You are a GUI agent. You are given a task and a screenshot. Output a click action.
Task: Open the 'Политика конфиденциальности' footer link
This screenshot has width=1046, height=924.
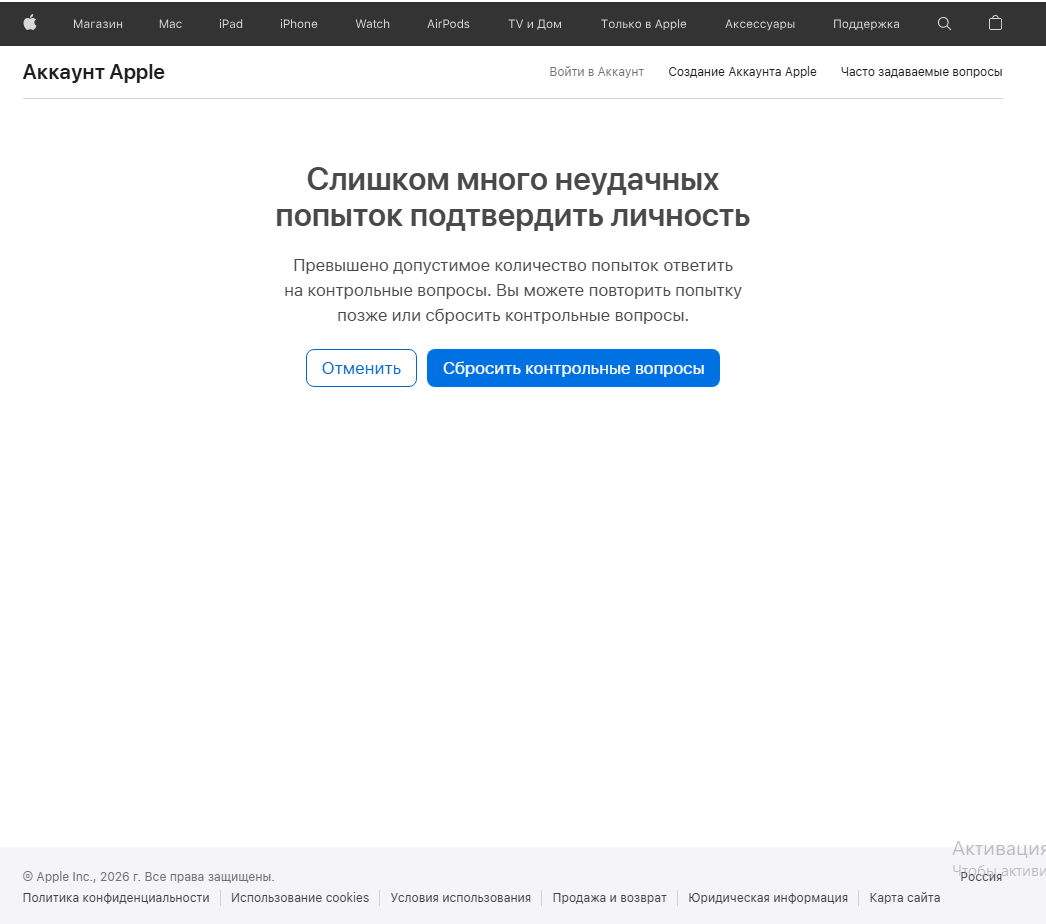116,897
